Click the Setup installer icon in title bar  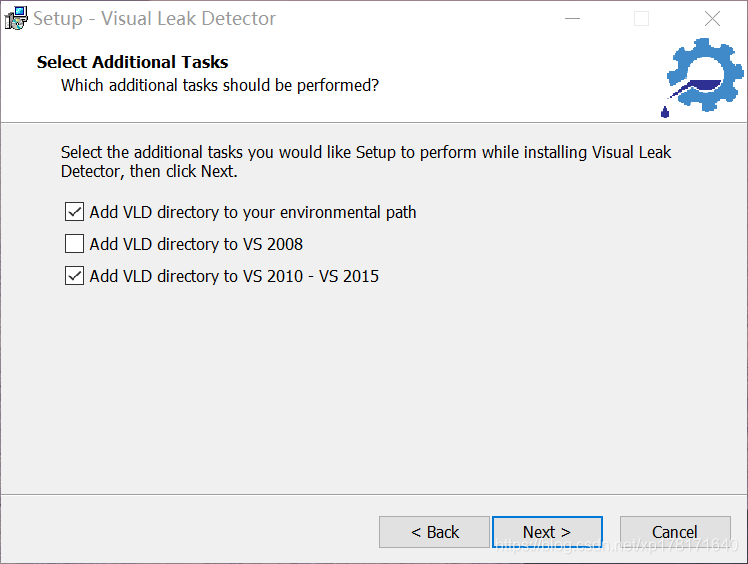16,18
